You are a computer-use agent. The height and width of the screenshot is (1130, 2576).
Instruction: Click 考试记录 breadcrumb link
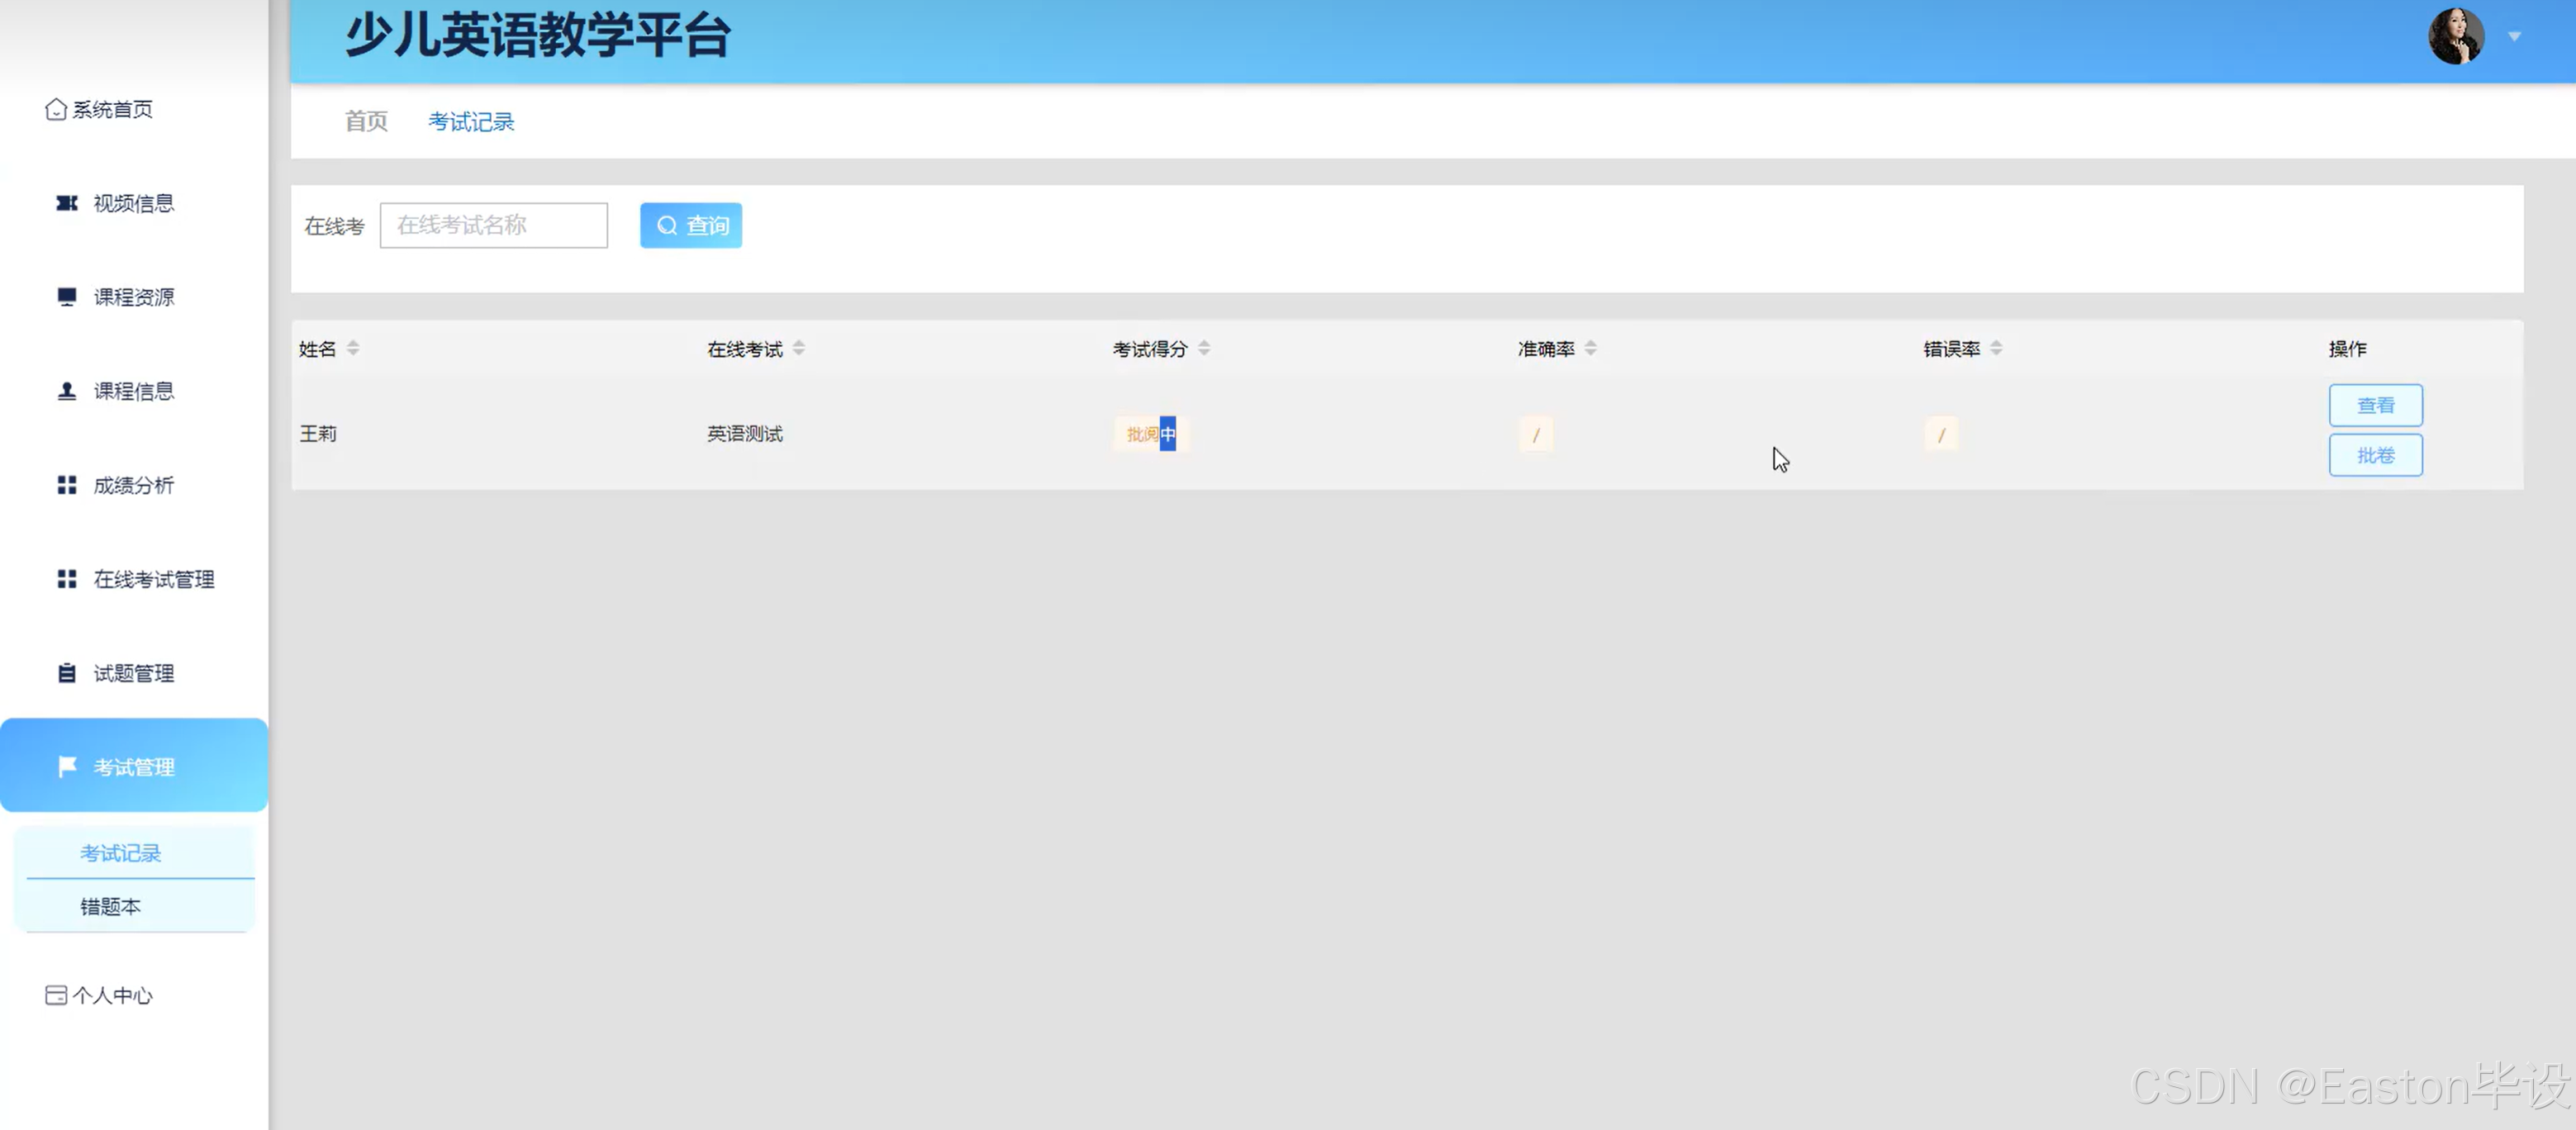(471, 121)
